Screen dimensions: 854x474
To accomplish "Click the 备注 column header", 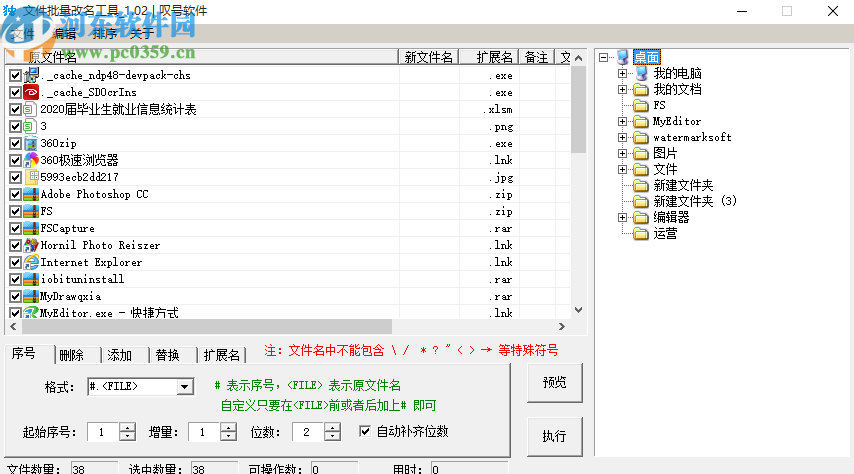I will 536,57.
